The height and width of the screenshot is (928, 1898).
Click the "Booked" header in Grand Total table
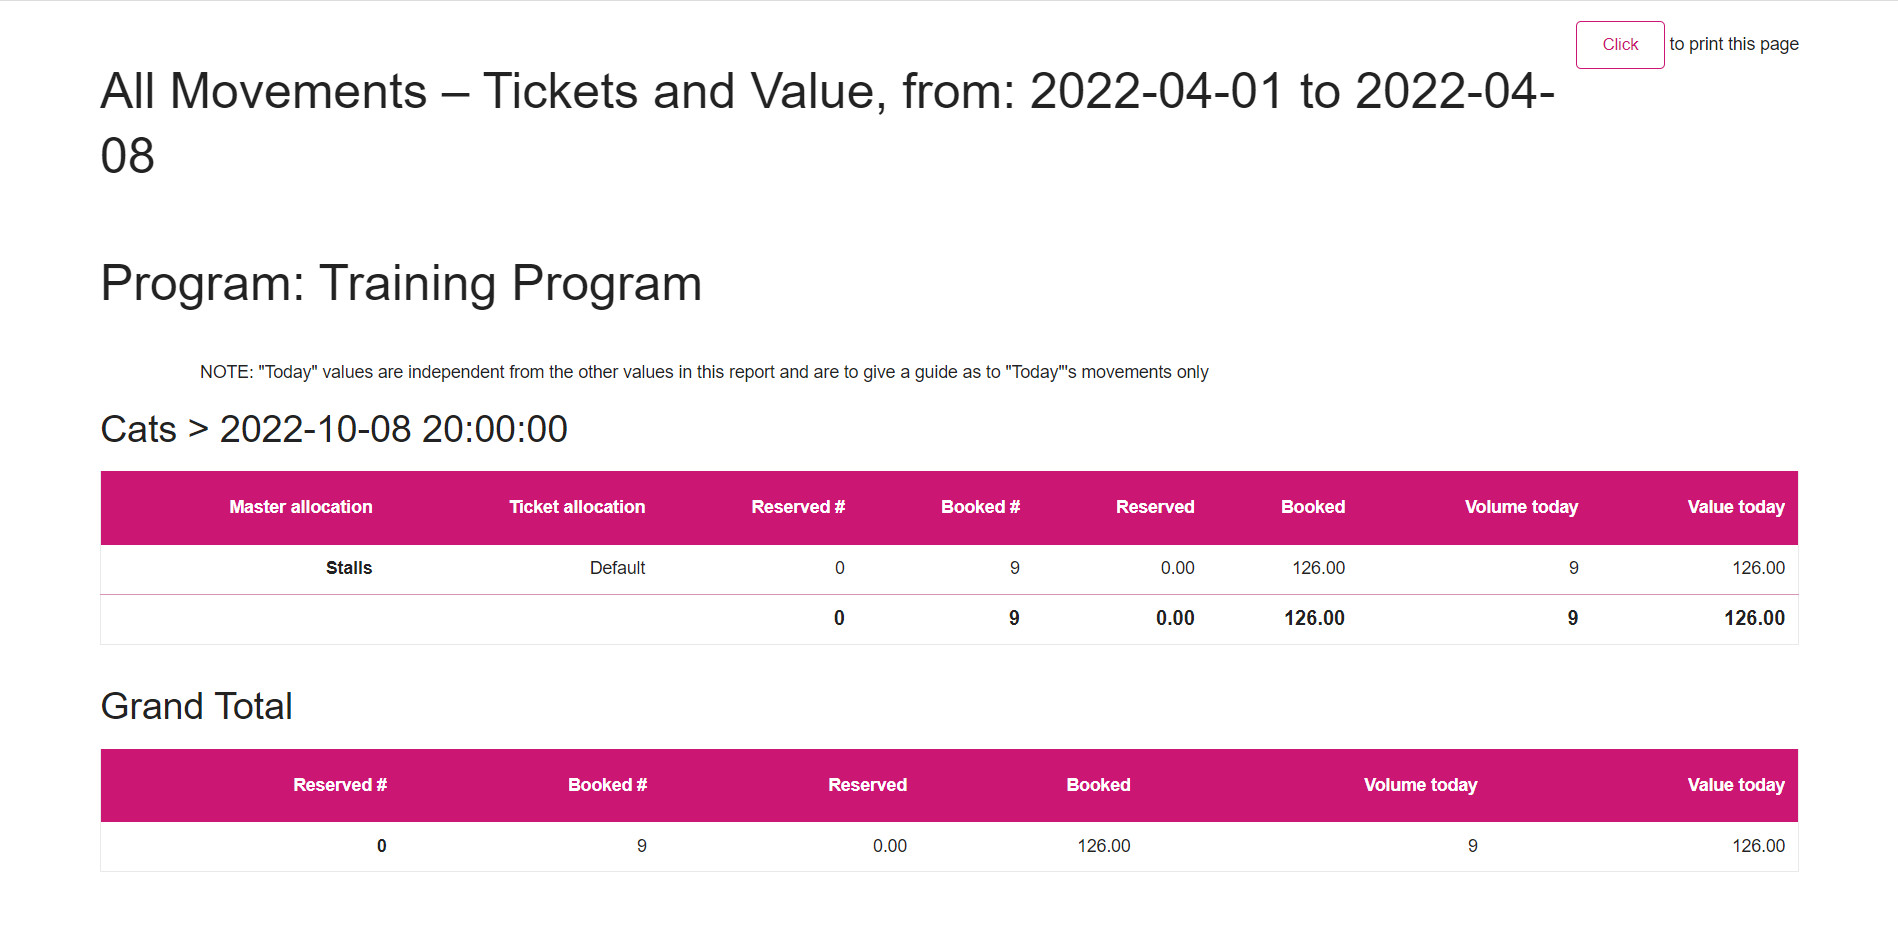pyautogui.click(x=1098, y=785)
